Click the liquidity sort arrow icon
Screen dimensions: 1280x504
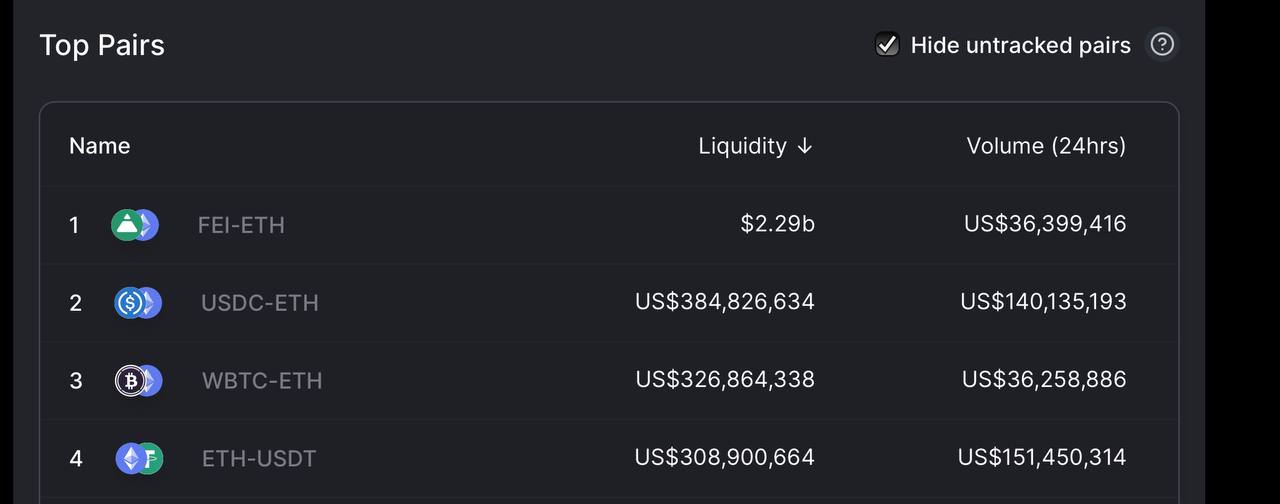tap(805, 146)
